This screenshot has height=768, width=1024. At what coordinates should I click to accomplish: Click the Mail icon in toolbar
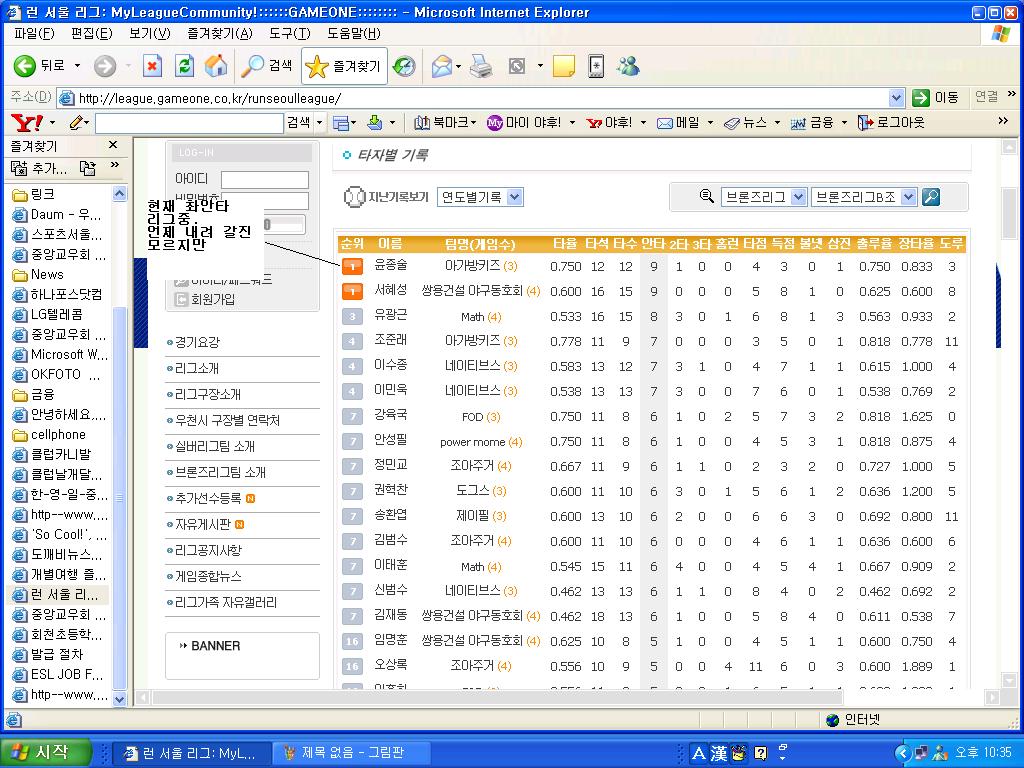pyautogui.click(x=441, y=66)
